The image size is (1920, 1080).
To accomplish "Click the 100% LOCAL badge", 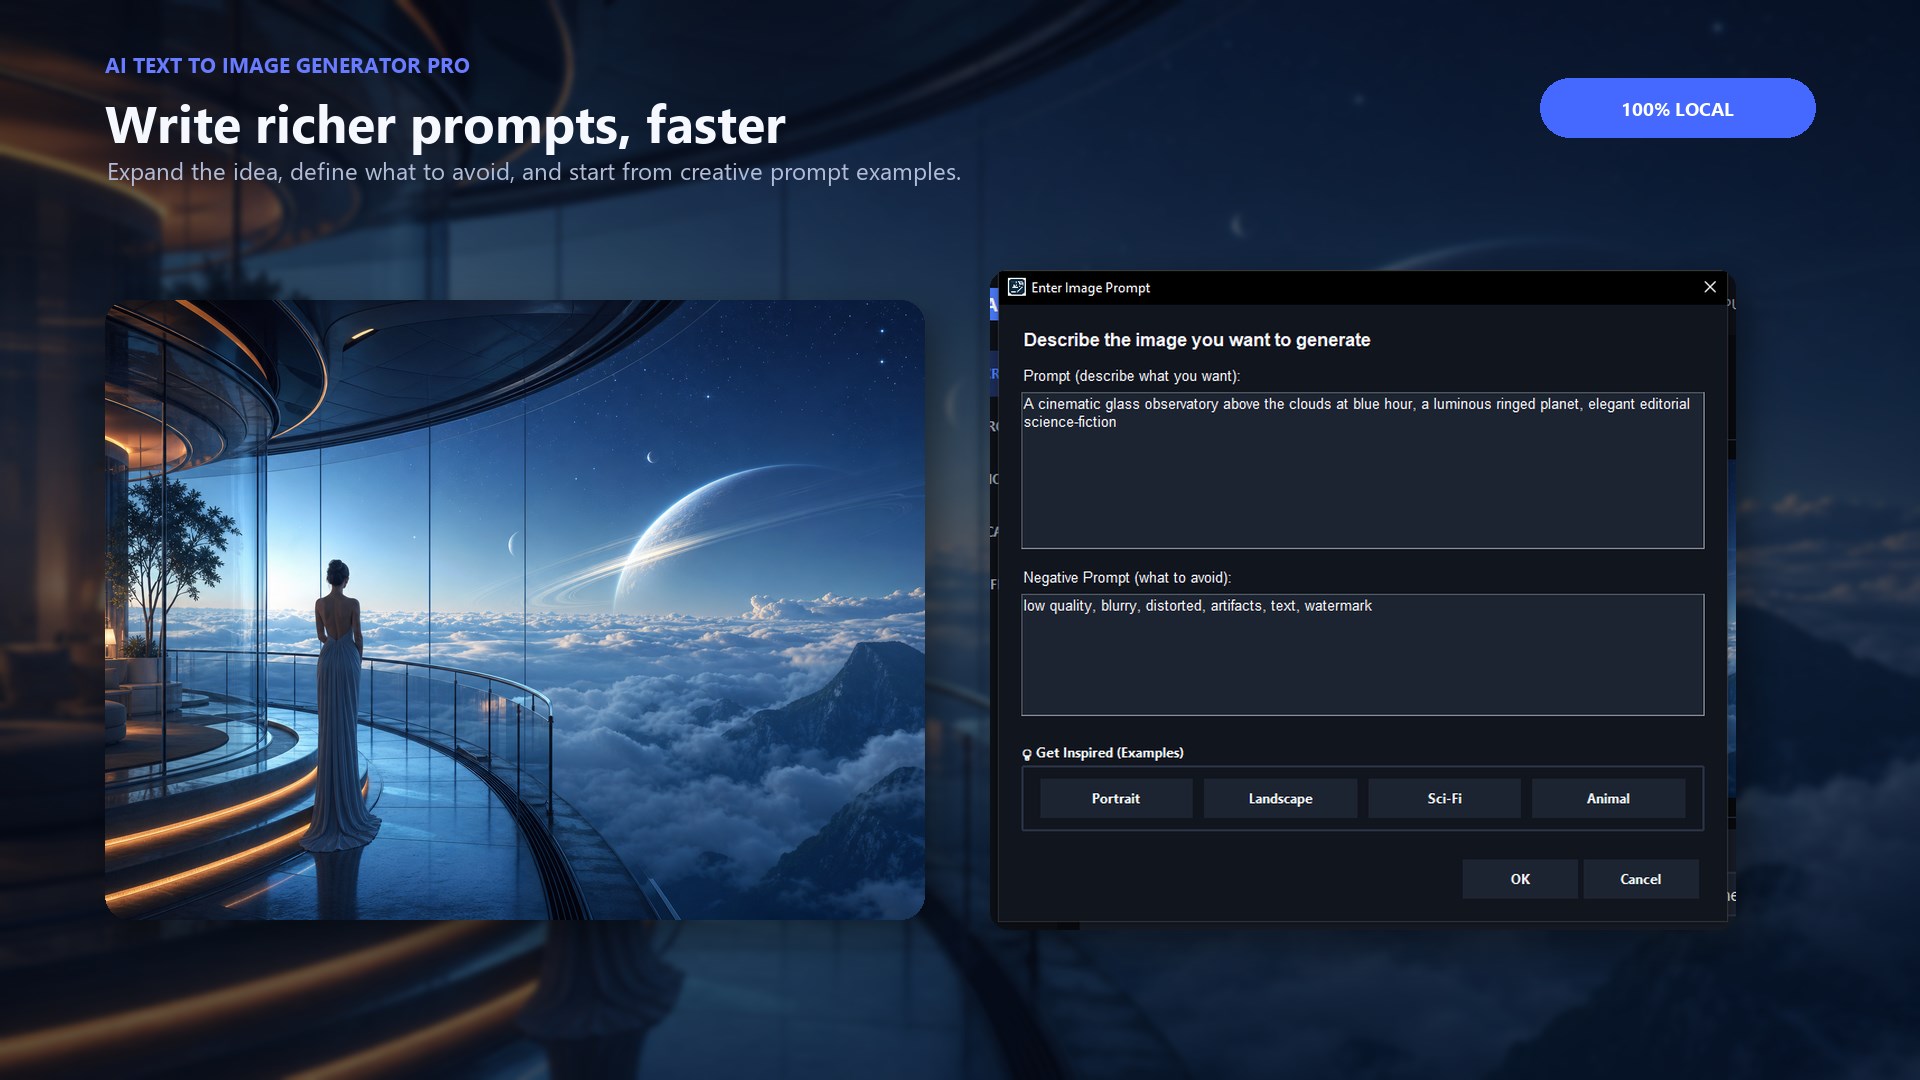I will point(1677,108).
